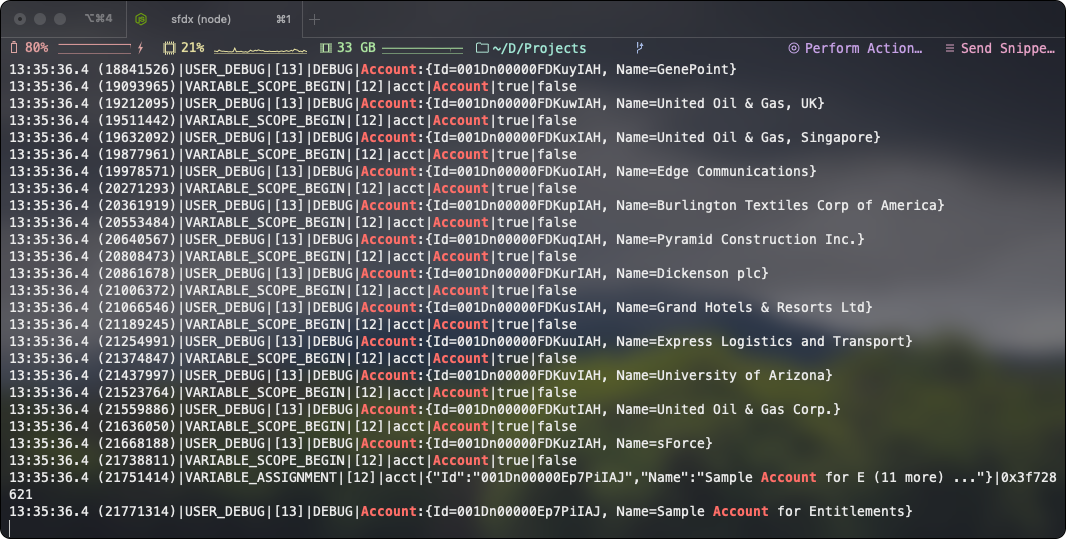
Task: Click the counter (21771314) in last line
Action: (x=136, y=511)
